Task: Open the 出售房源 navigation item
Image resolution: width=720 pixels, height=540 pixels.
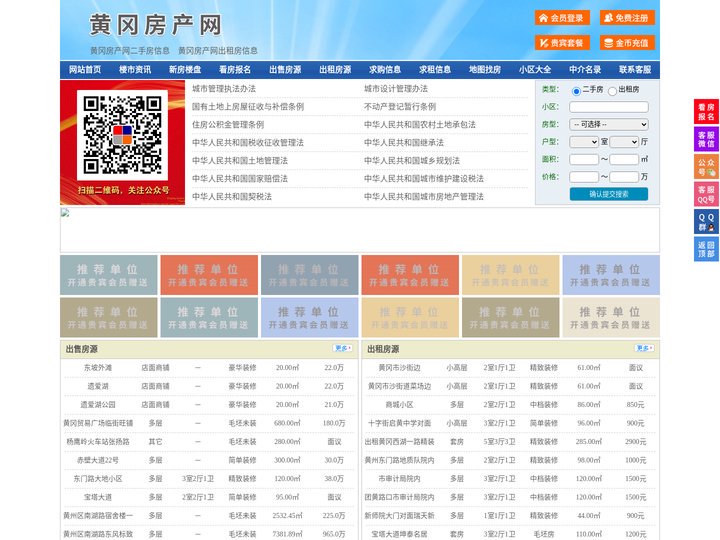Action: point(285,70)
